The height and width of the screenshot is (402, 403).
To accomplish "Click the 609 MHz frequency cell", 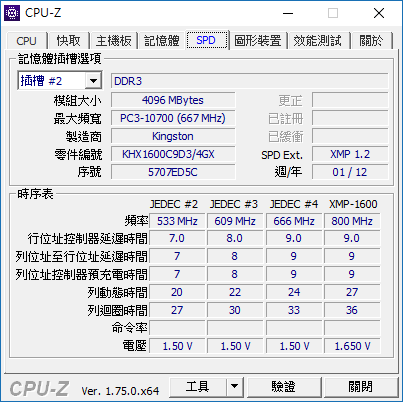I will point(235,221).
